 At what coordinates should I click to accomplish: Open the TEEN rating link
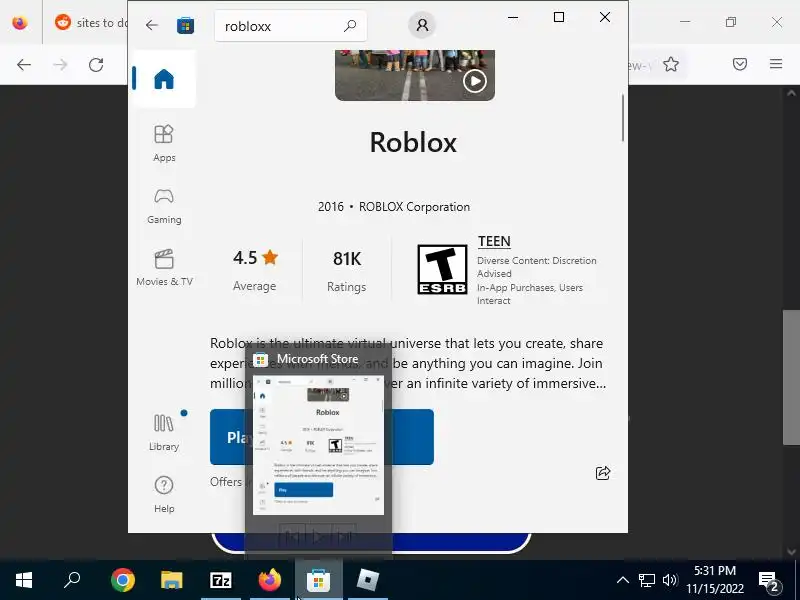[494, 241]
